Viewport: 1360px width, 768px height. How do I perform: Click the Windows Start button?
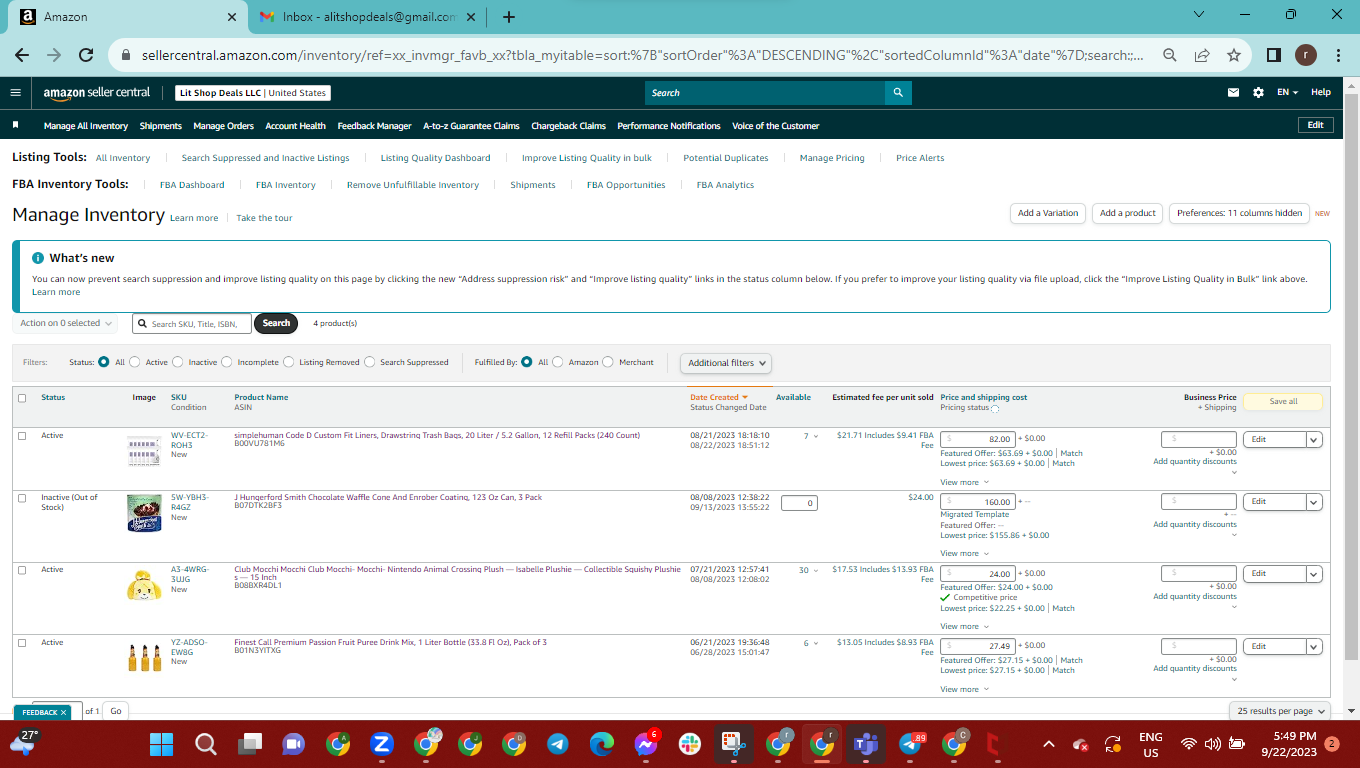pos(161,744)
